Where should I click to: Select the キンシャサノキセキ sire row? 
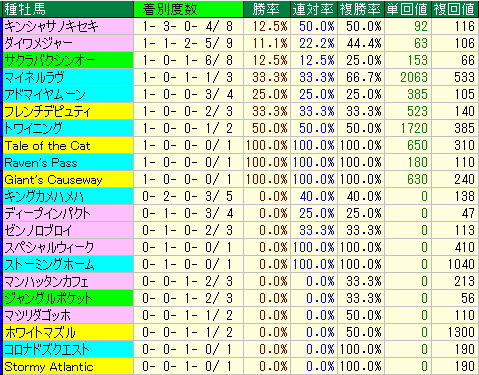pyautogui.click(x=241, y=26)
